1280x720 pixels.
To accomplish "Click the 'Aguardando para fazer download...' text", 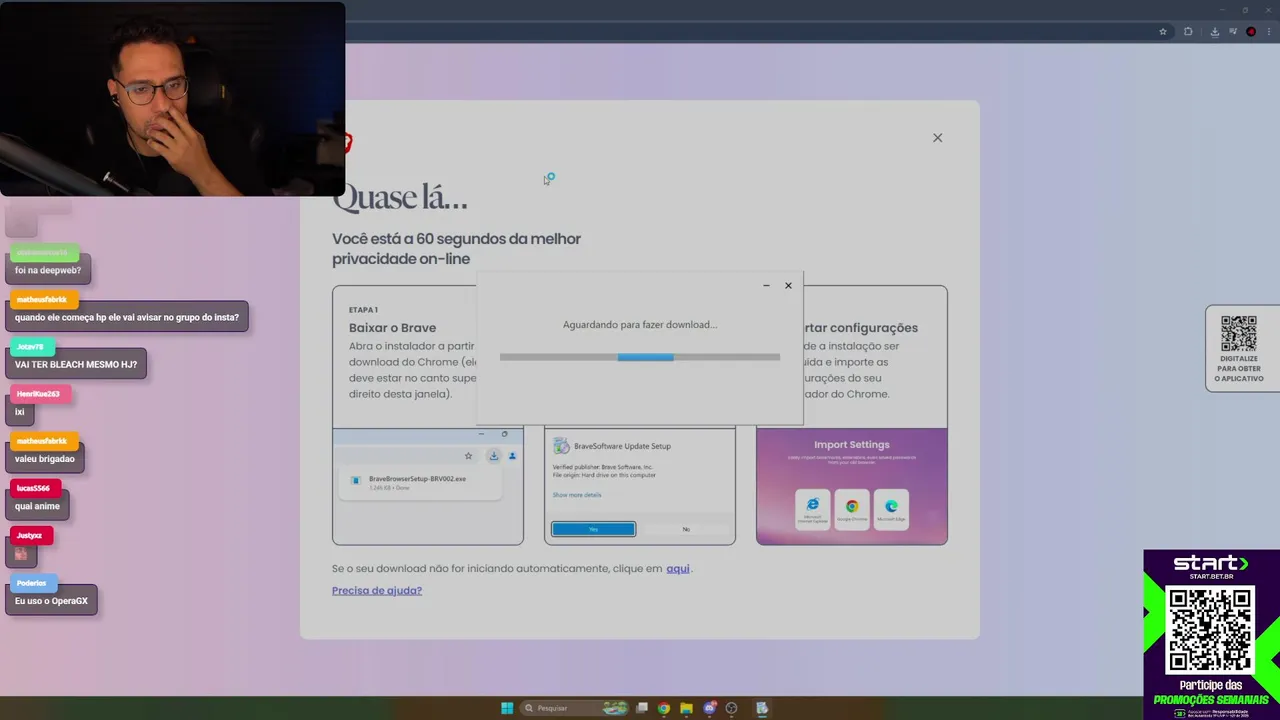I will pyautogui.click(x=640, y=325).
